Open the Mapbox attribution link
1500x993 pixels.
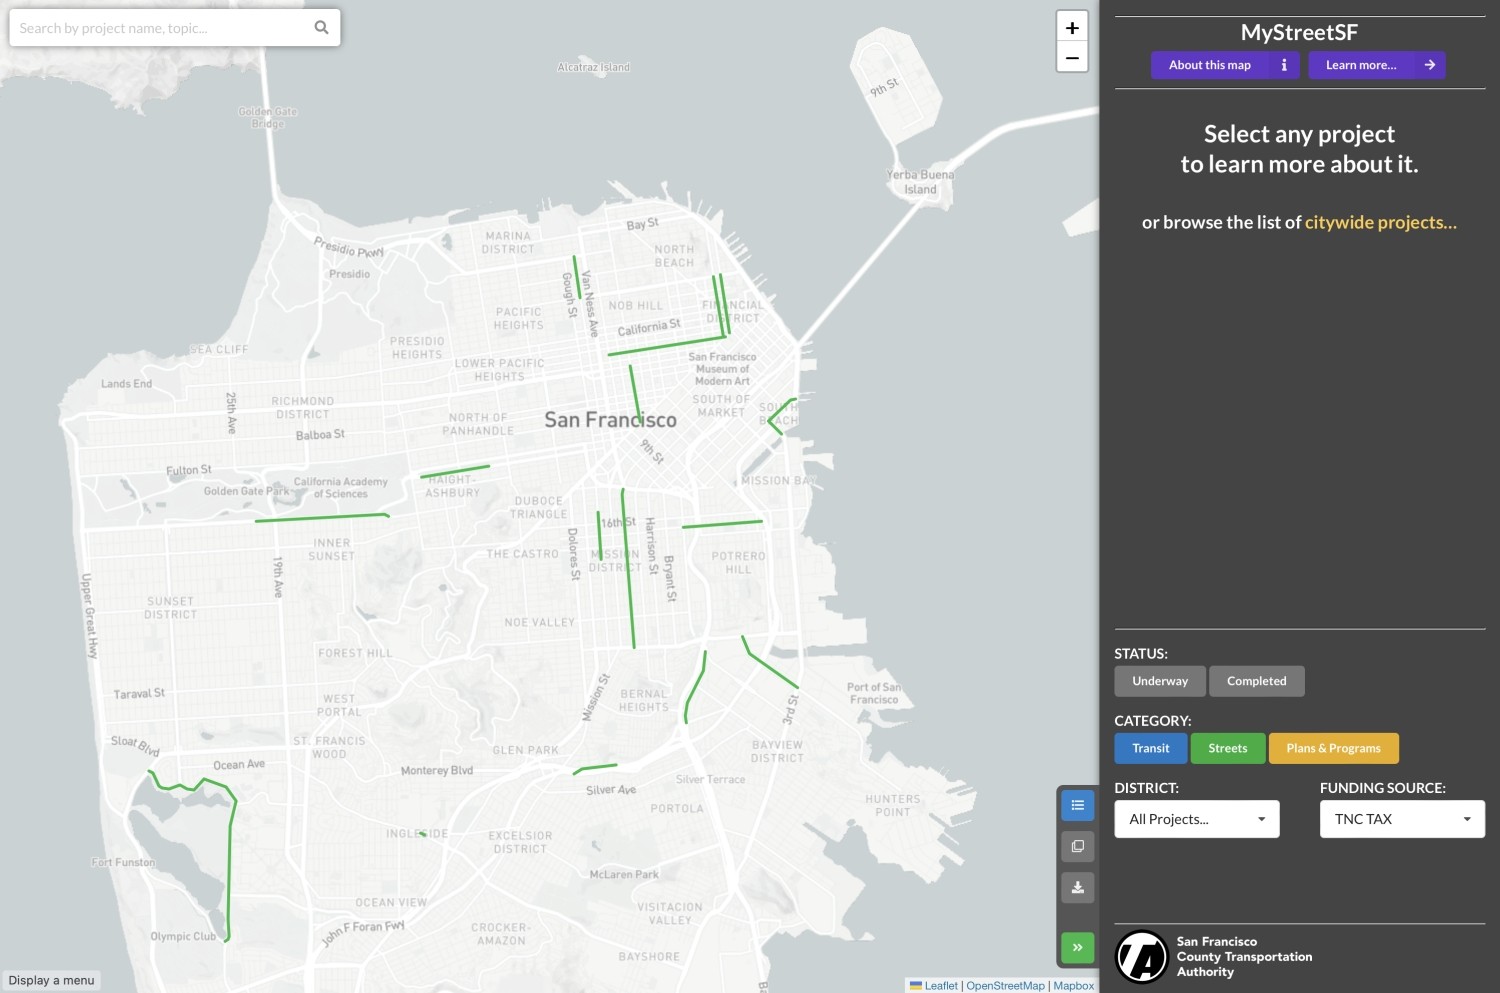(x=1074, y=986)
